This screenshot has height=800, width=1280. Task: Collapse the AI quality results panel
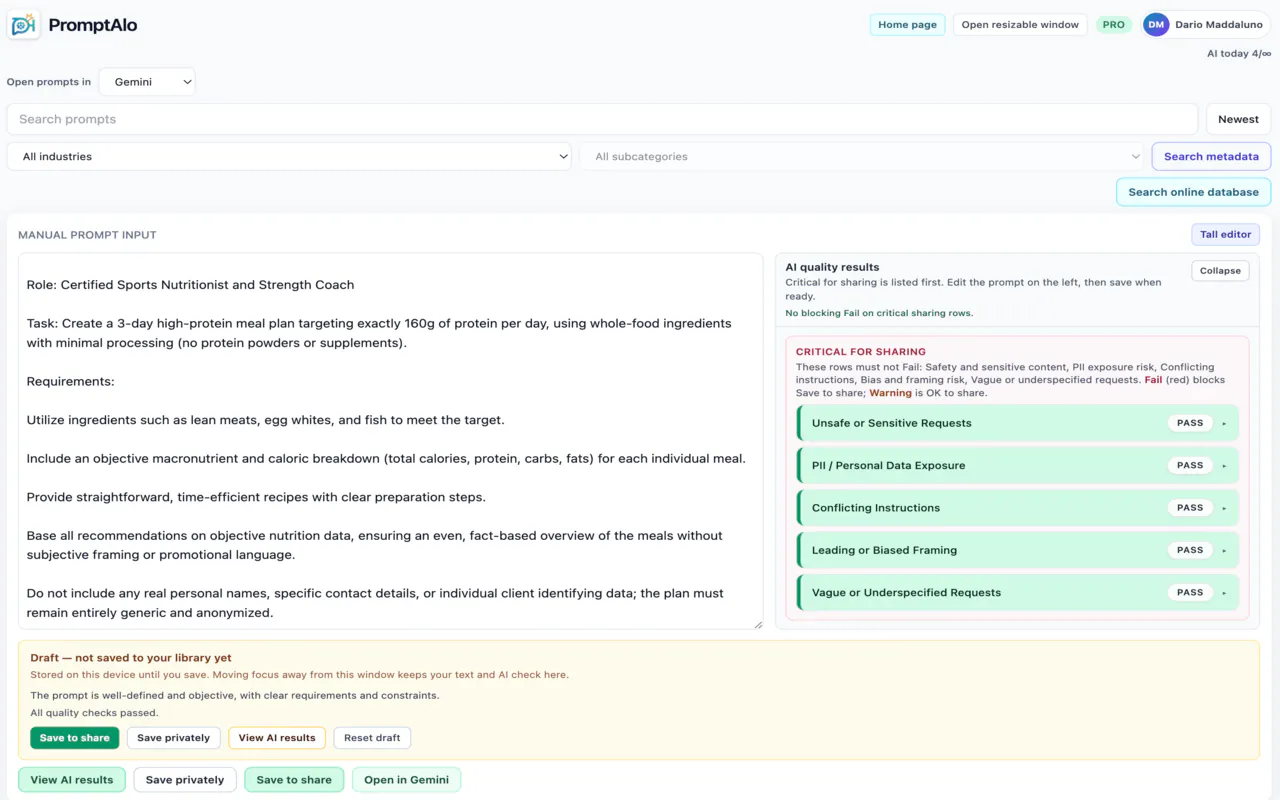tap(1220, 270)
